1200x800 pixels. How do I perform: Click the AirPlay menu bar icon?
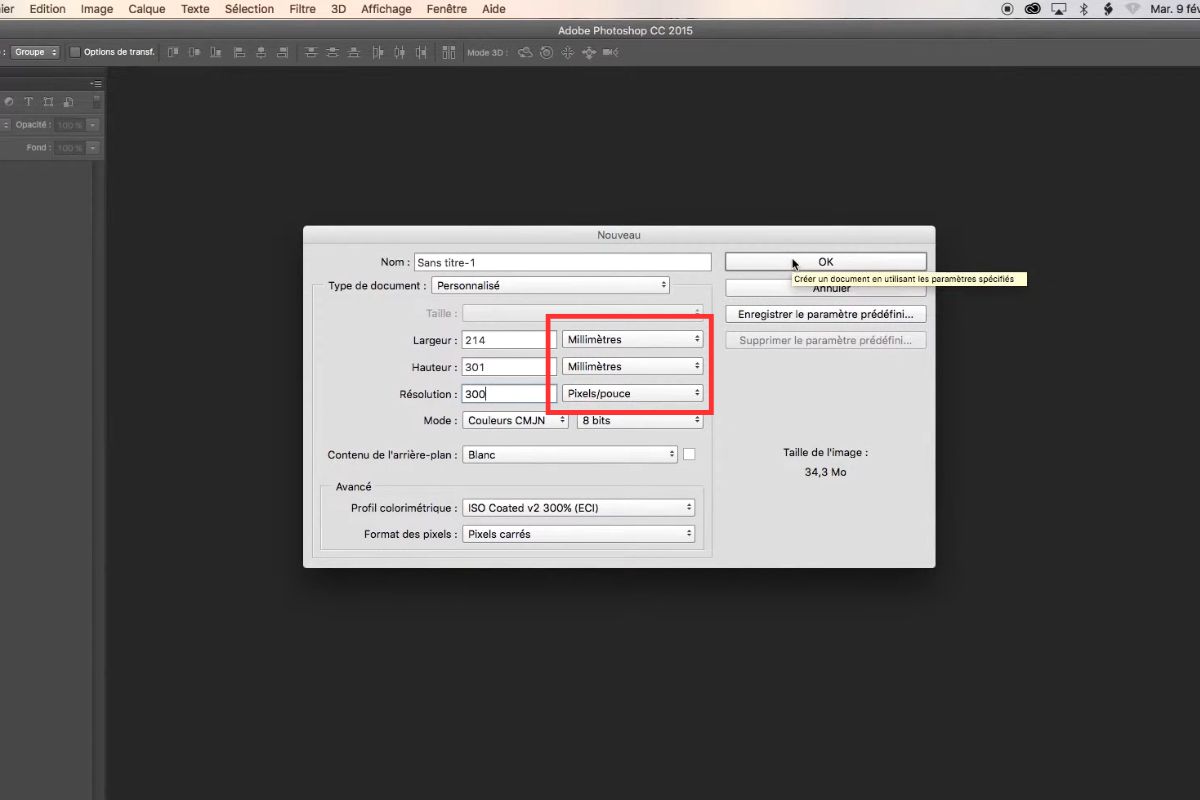click(x=1059, y=9)
